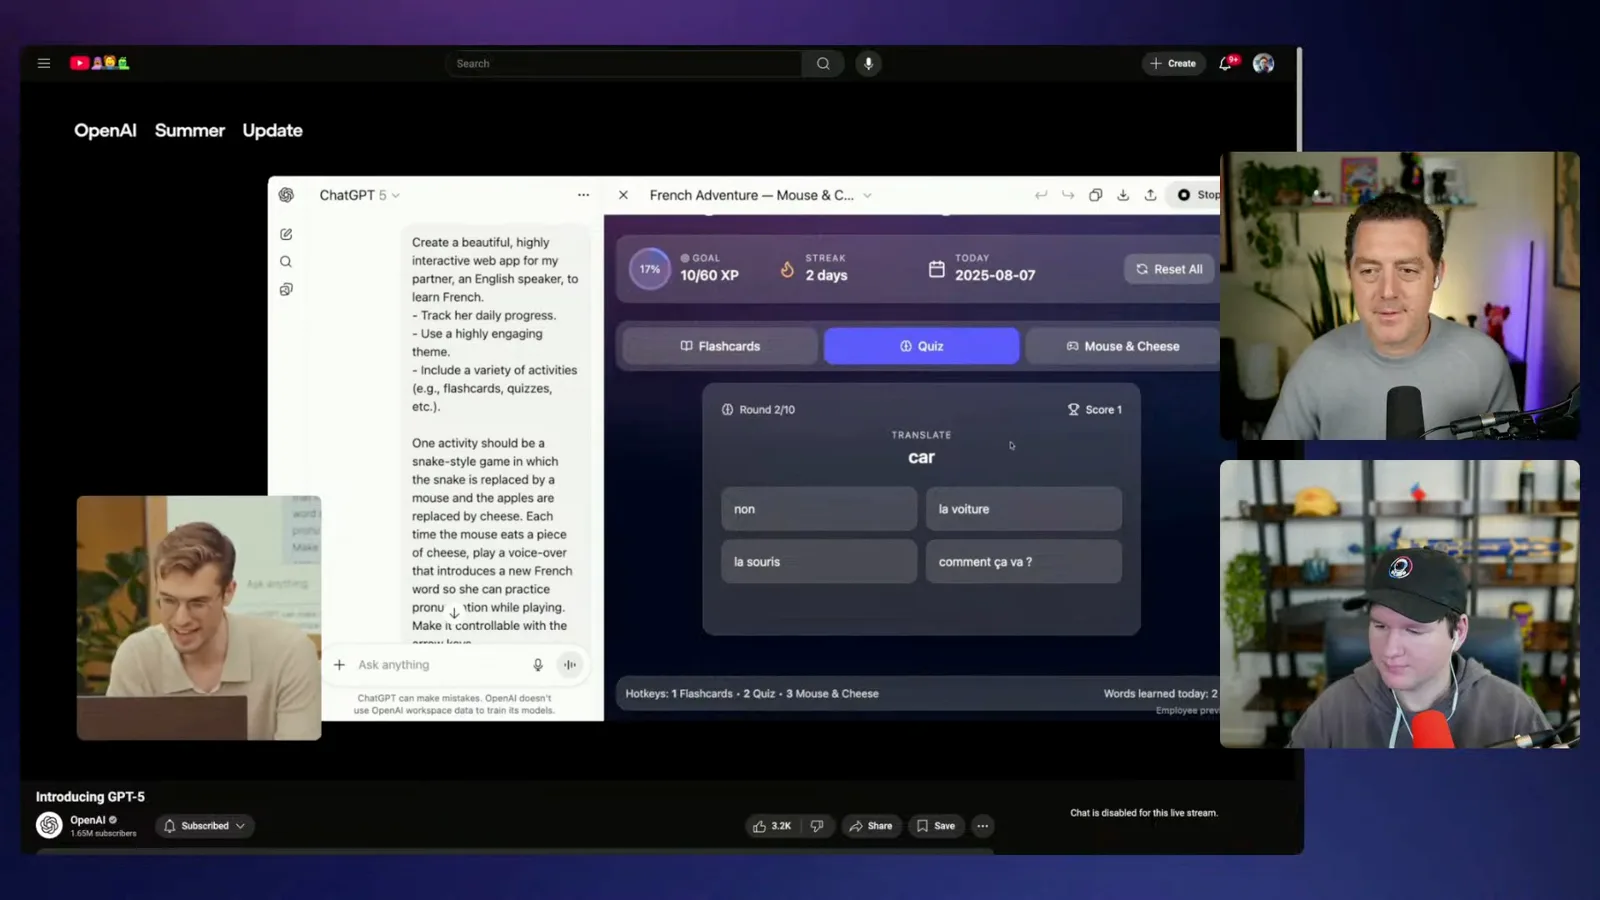Undo the last canvas change
This screenshot has height=900, width=1600.
1041,195
